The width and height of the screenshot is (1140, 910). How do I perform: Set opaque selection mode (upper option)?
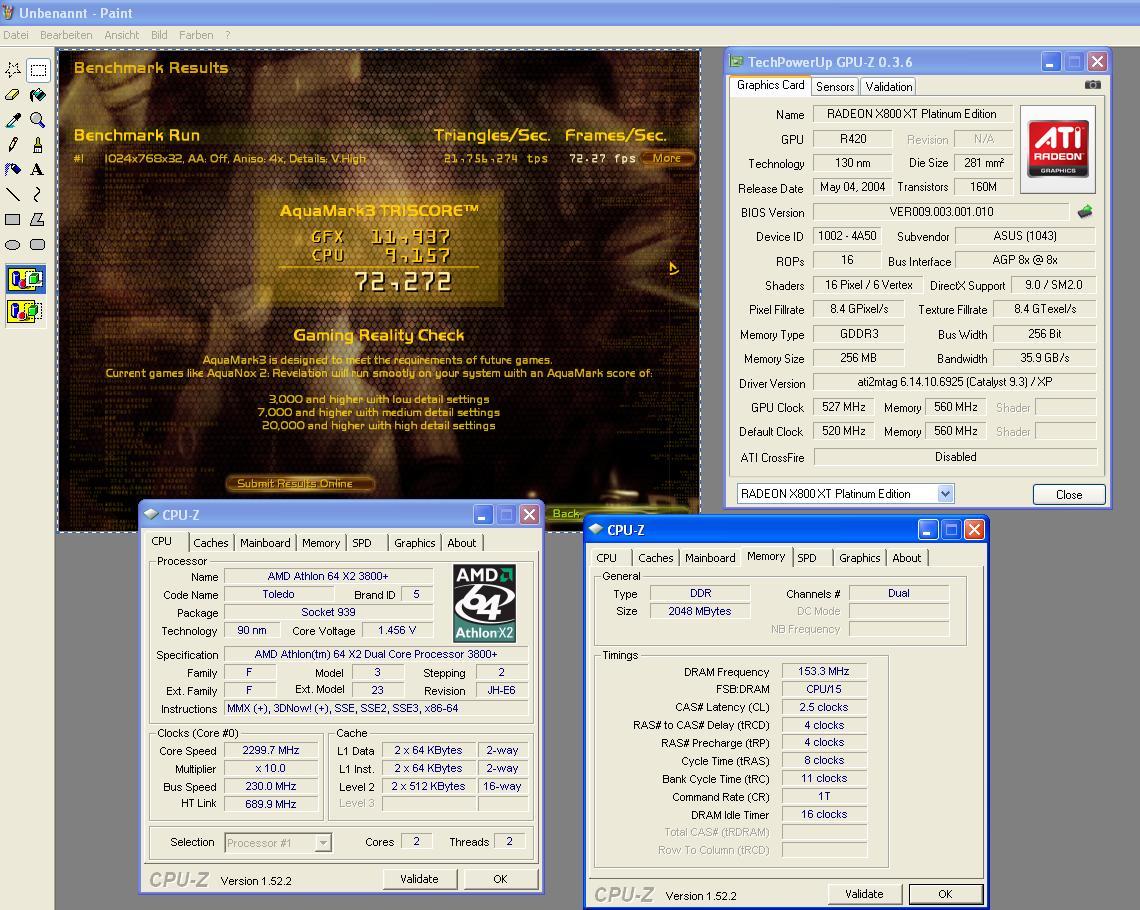tap(25, 279)
